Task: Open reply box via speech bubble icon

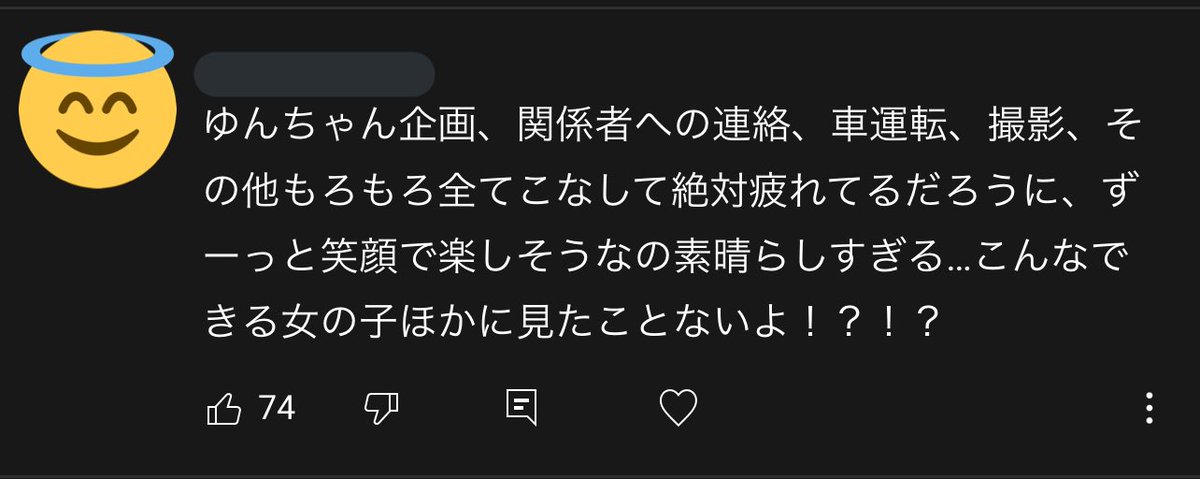Action: tap(522, 408)
